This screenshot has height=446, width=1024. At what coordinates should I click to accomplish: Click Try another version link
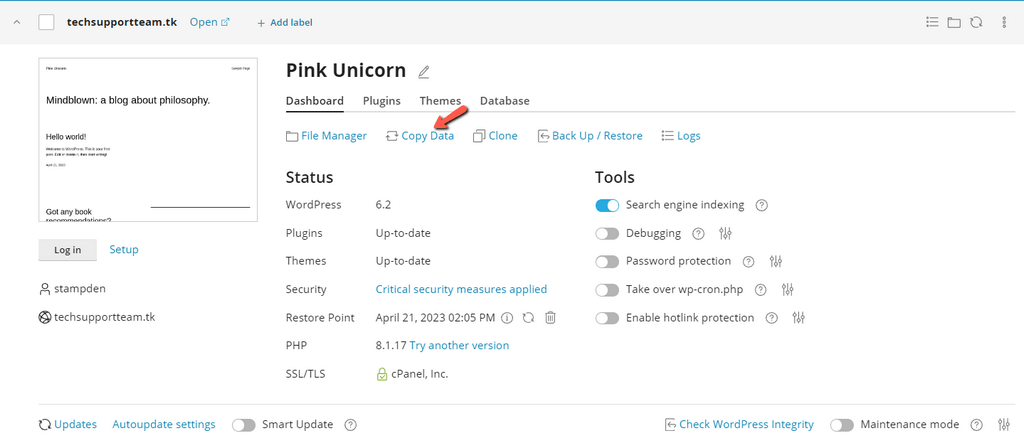(x=459, y=346)
